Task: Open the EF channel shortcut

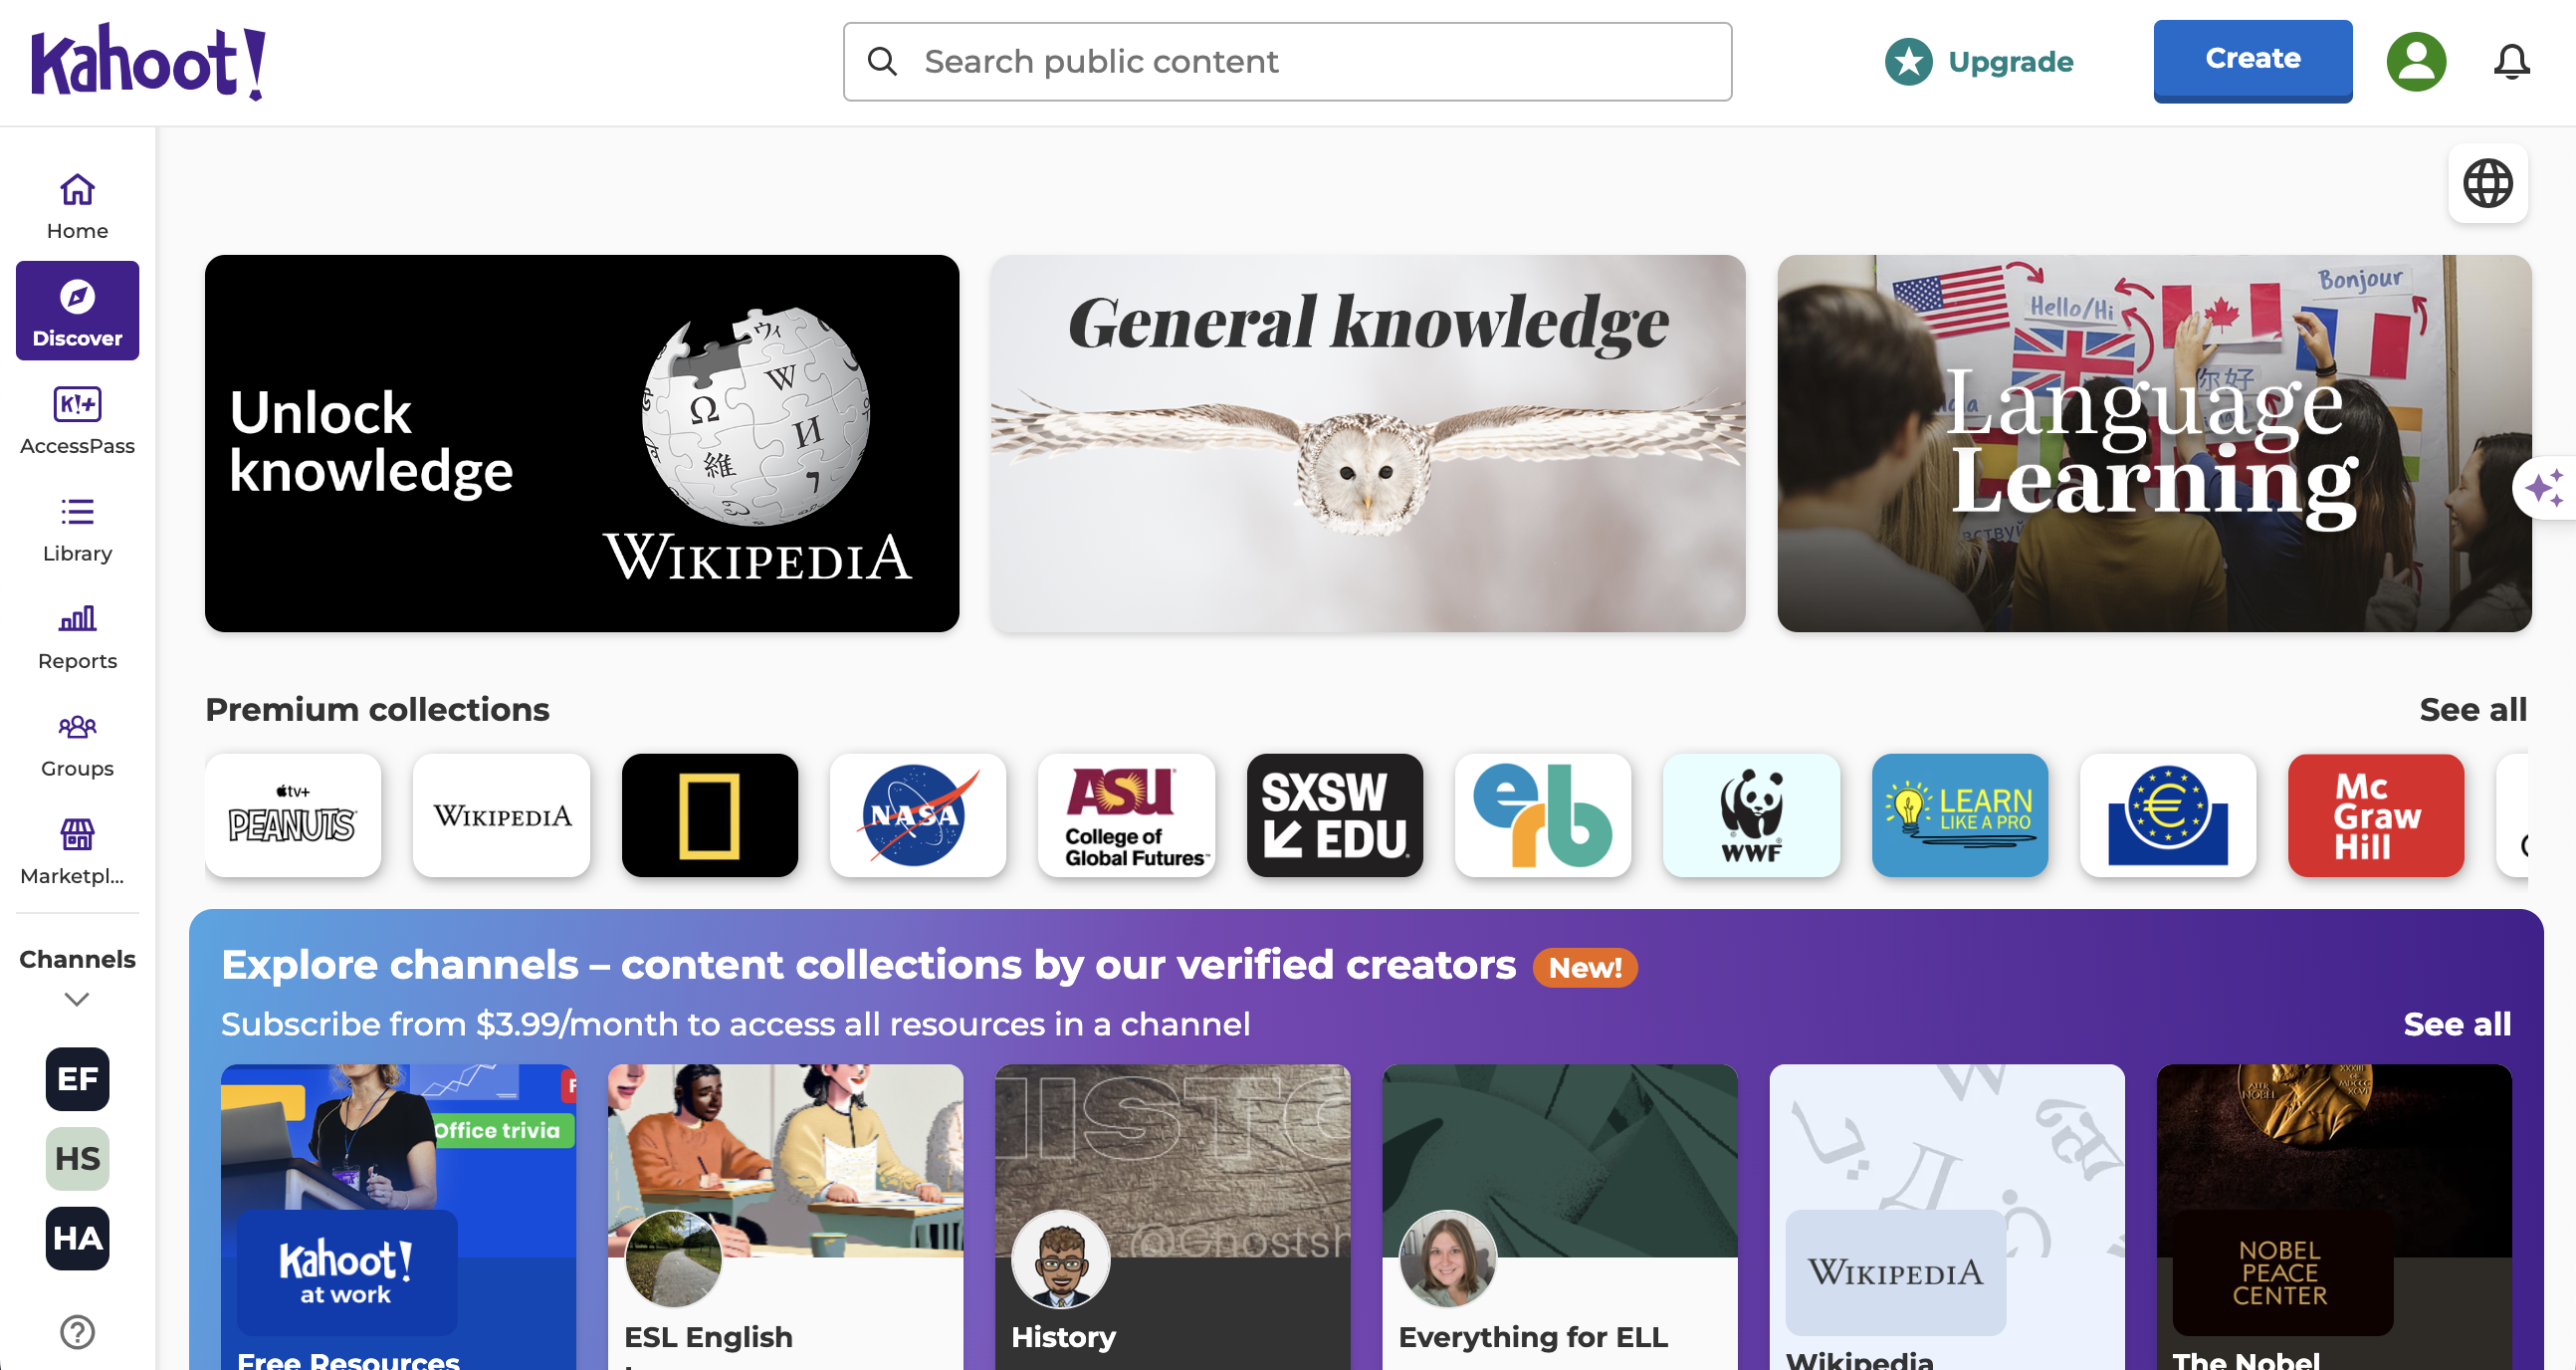Action: 77,1079
